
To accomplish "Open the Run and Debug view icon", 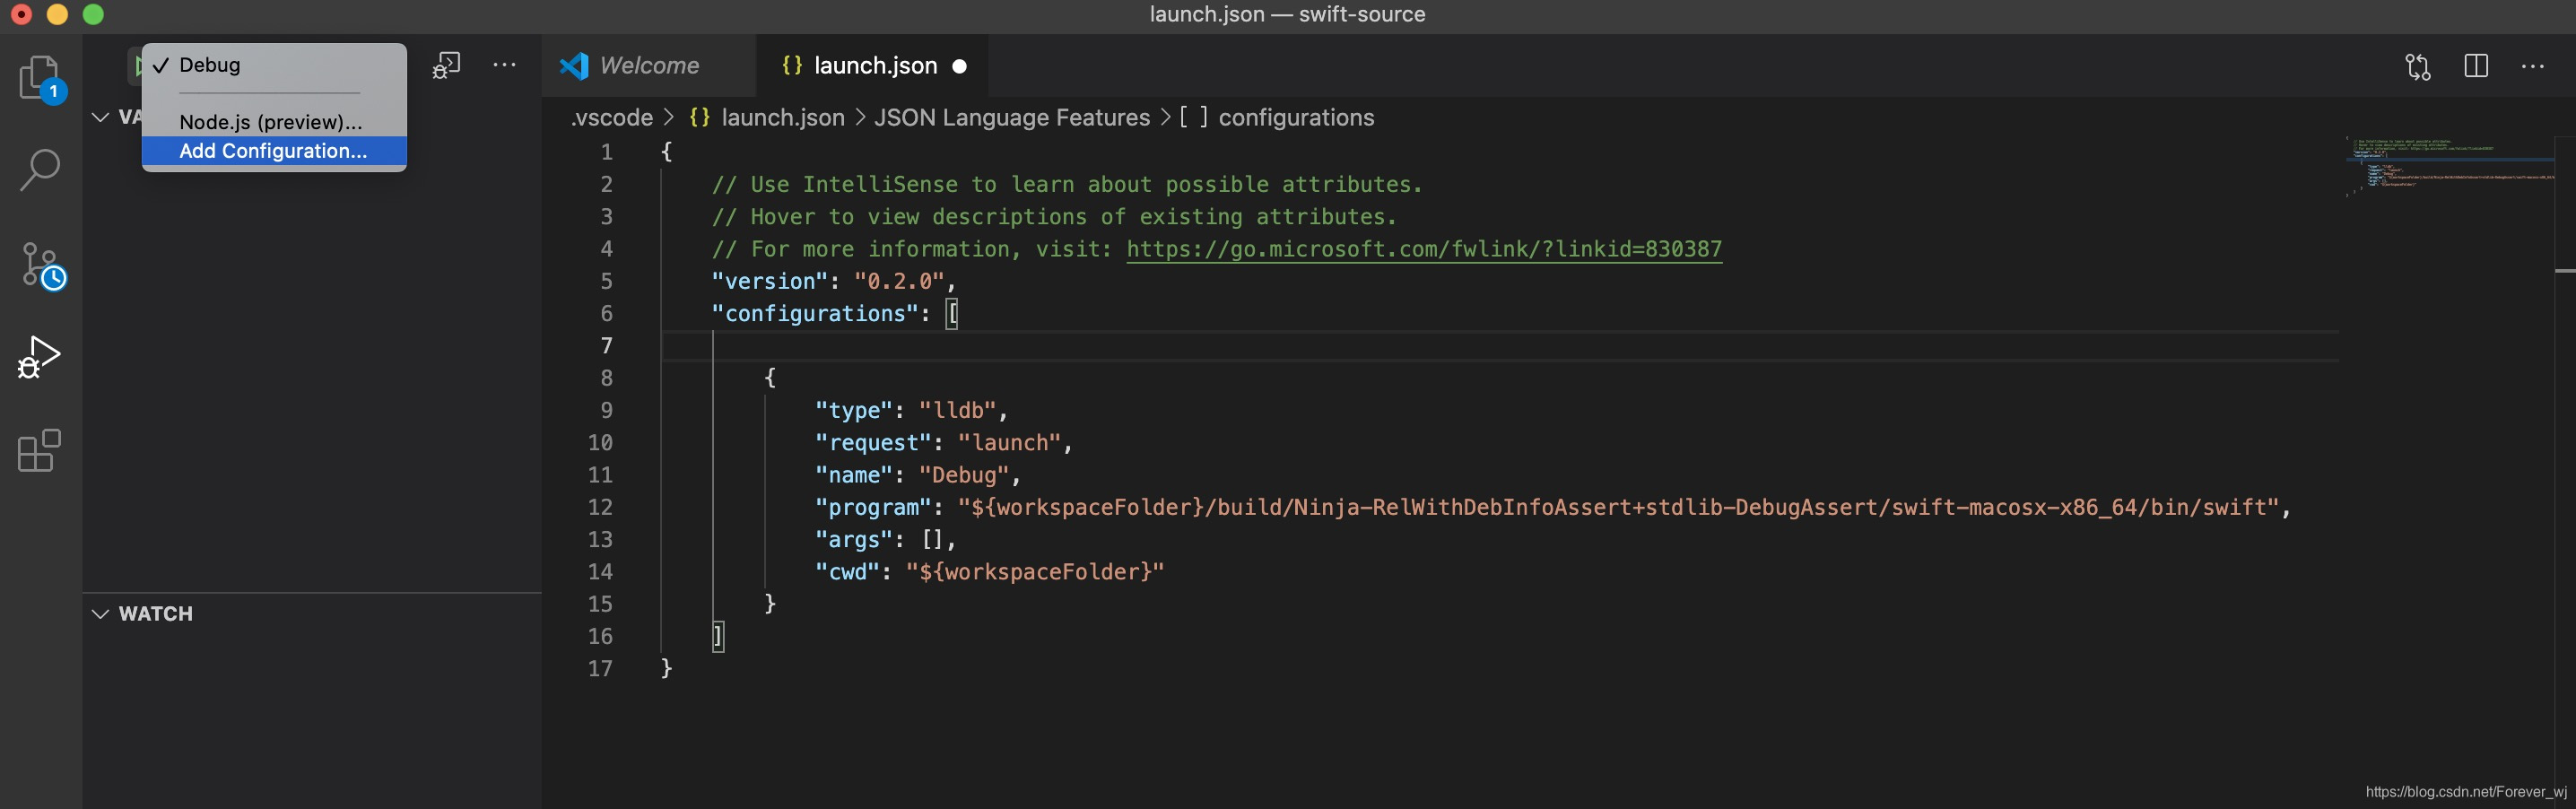I will [40, 357].
